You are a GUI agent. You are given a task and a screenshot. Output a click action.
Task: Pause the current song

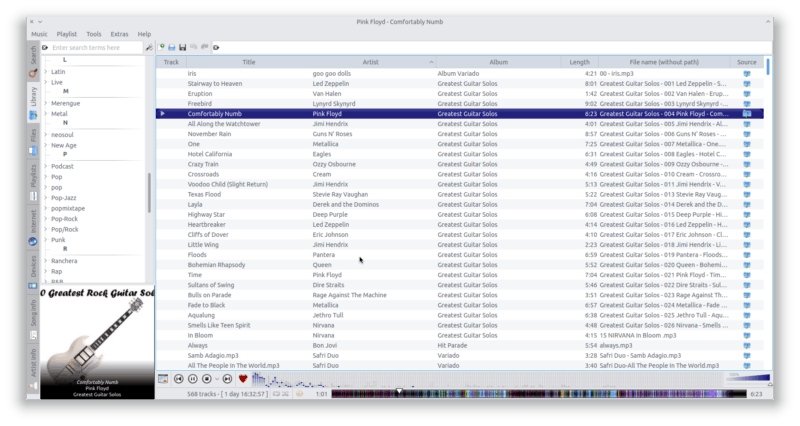(x=192, y=379)
